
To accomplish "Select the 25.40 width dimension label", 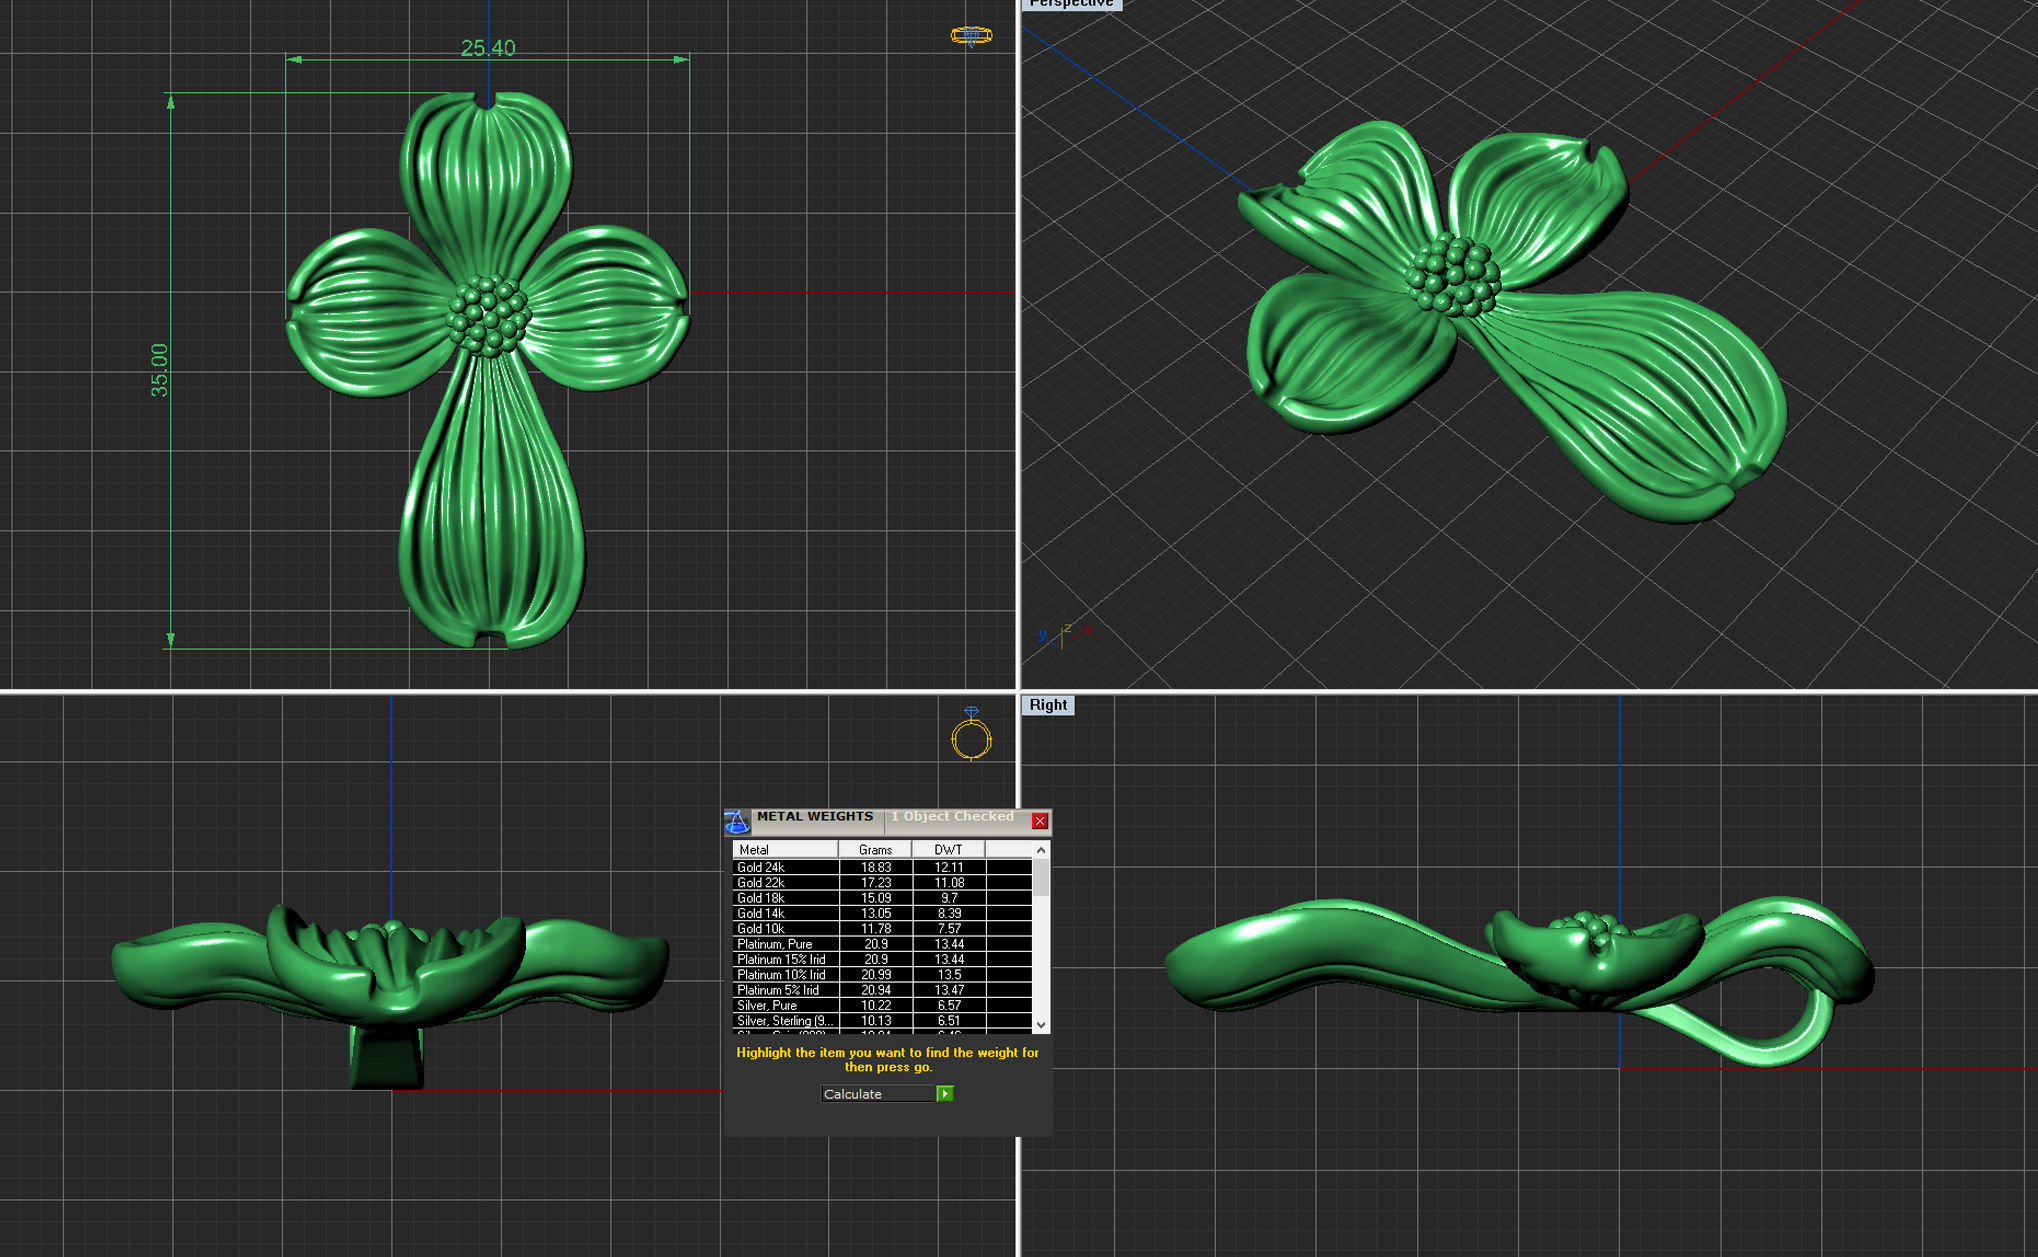I will click(488, 48).
